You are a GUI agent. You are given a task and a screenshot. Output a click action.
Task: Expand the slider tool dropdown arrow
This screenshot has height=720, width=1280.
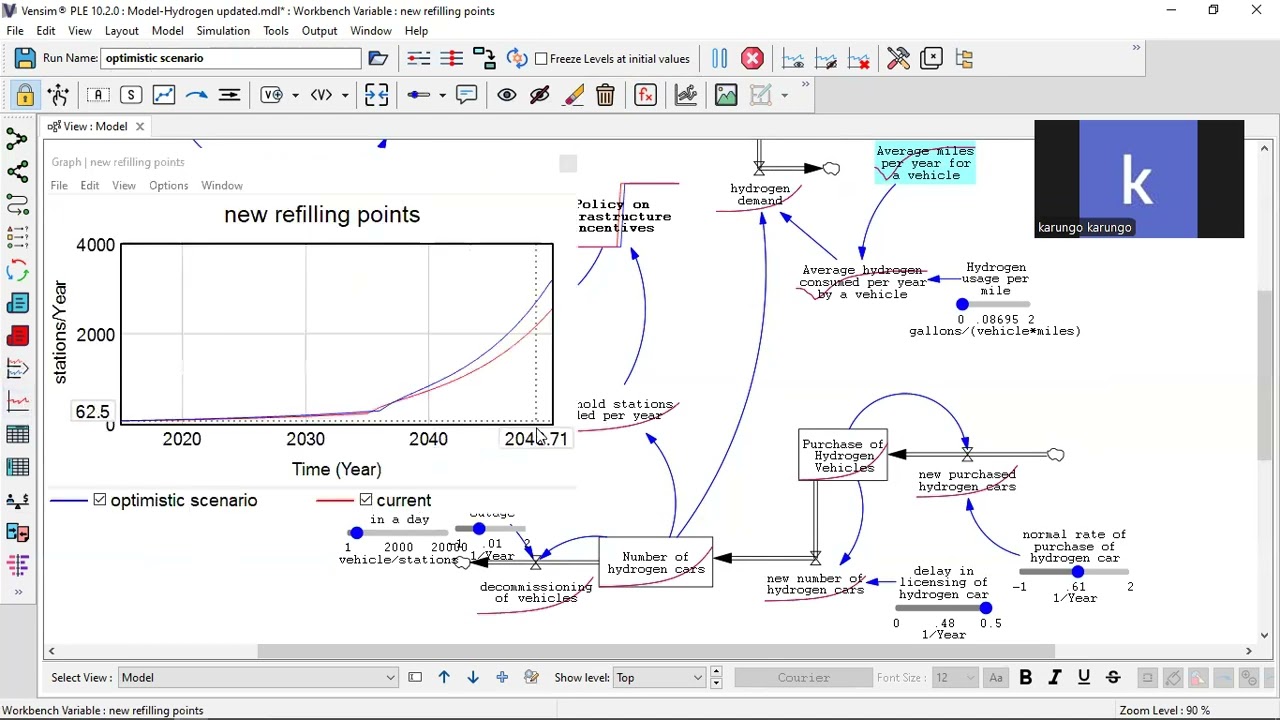point(442,95)
